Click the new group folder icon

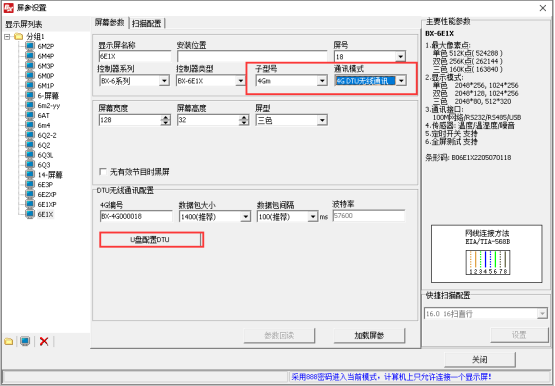[x=9, y=341]
